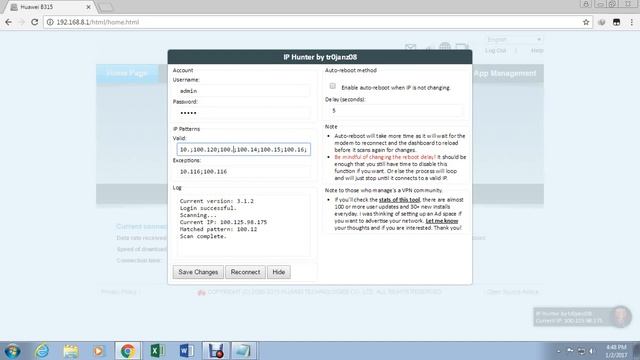The height and width of the screenshot is (360, 640).
Task: Click the Current IP log line
Action: pyautogui.click(x=223, y=222)
